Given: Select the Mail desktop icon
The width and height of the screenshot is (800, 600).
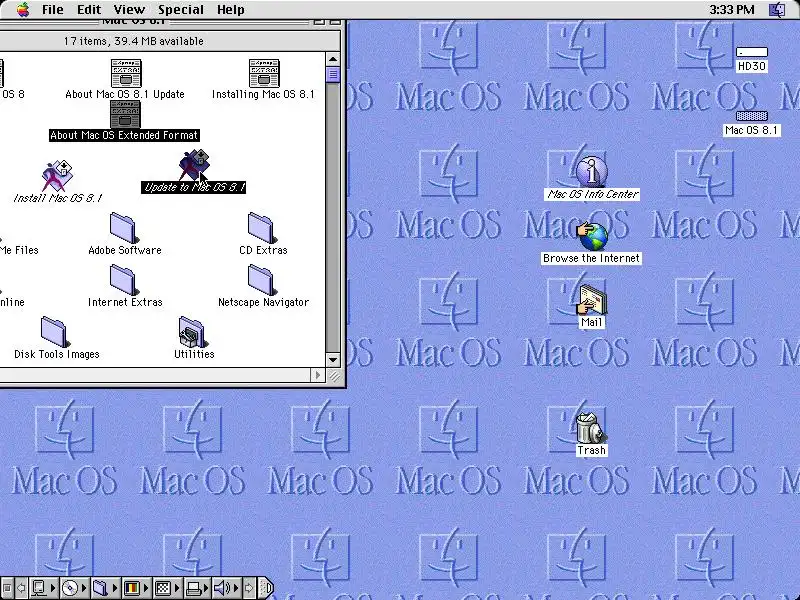Looking at the screenshot, I should click(x=591, y=307).
